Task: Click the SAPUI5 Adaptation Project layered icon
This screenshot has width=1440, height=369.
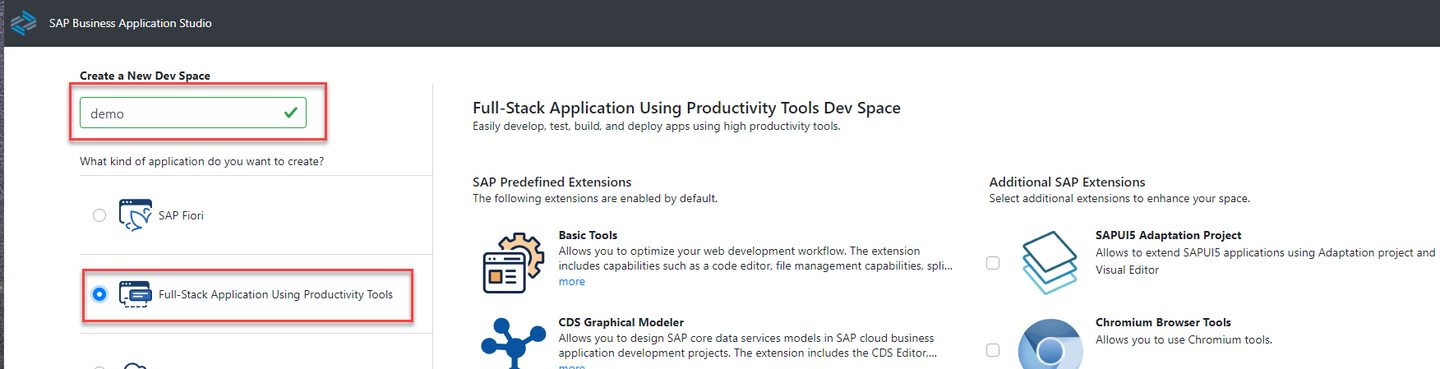Action: pyautogui.click(x=1049, y=262)
